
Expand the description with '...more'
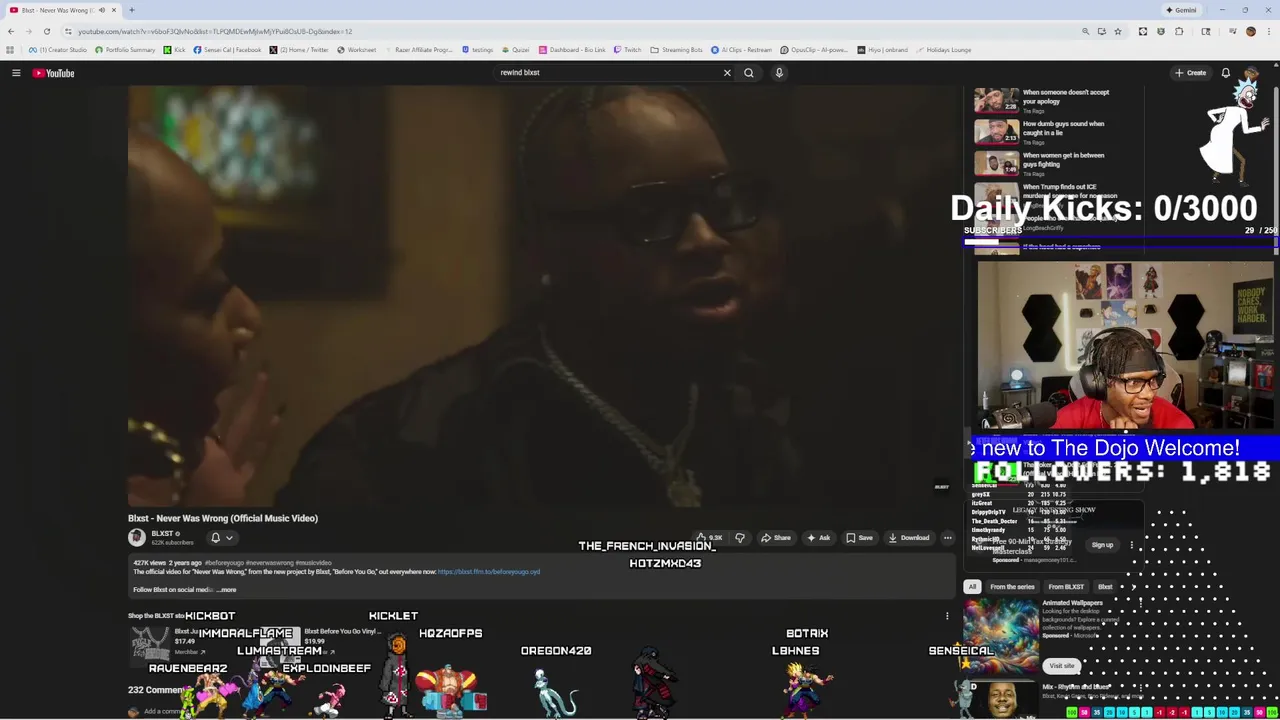(227, 590)
